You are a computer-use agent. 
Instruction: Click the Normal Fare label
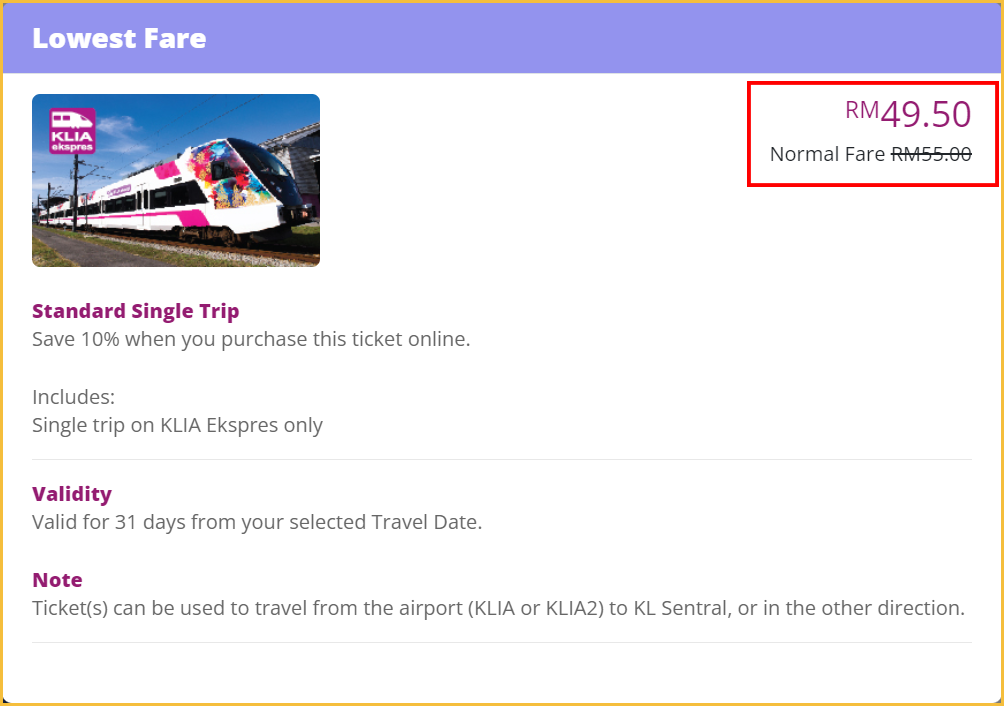coord(827,154)
